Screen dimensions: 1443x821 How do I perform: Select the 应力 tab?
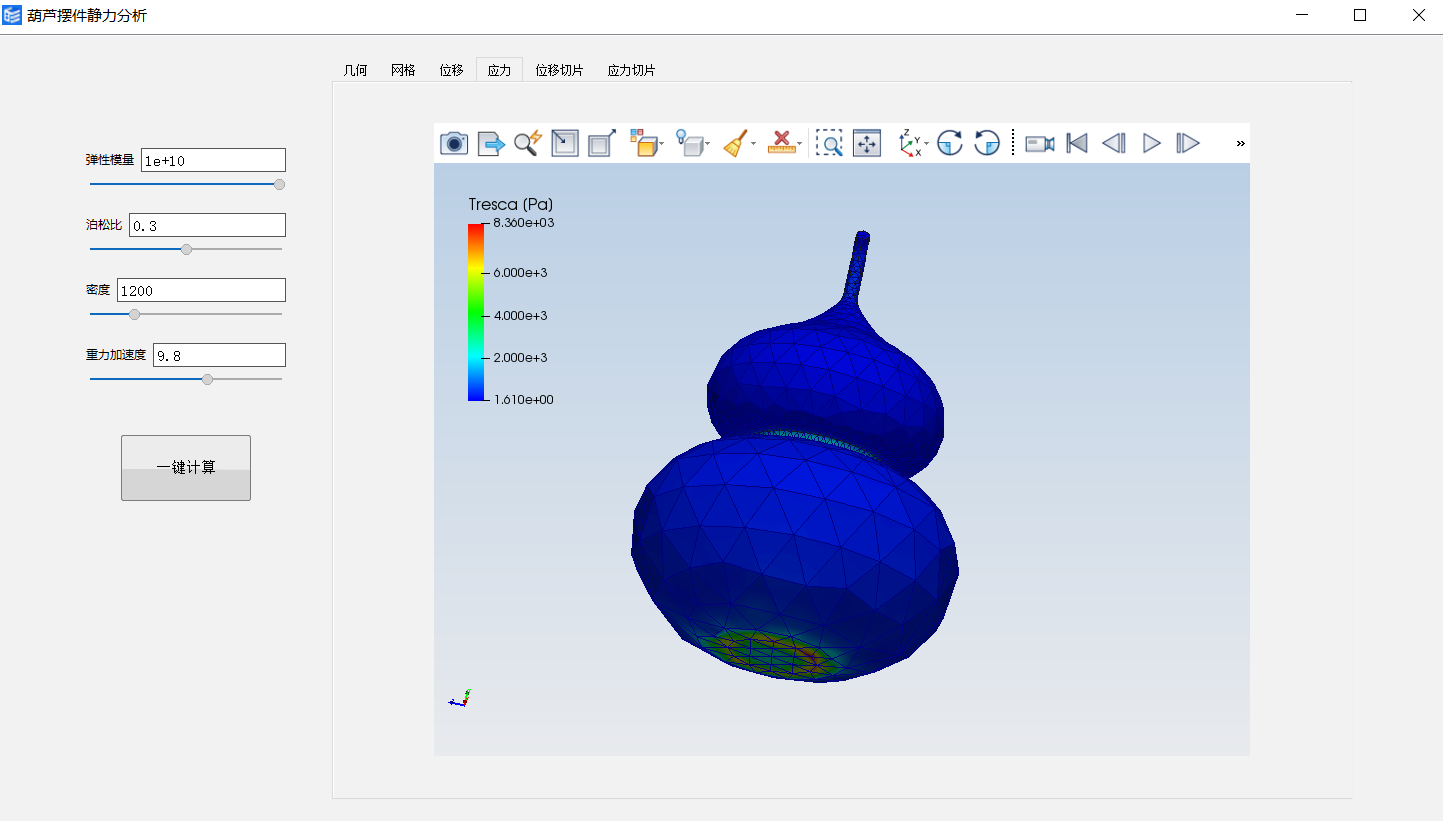(x=499, y=70)
